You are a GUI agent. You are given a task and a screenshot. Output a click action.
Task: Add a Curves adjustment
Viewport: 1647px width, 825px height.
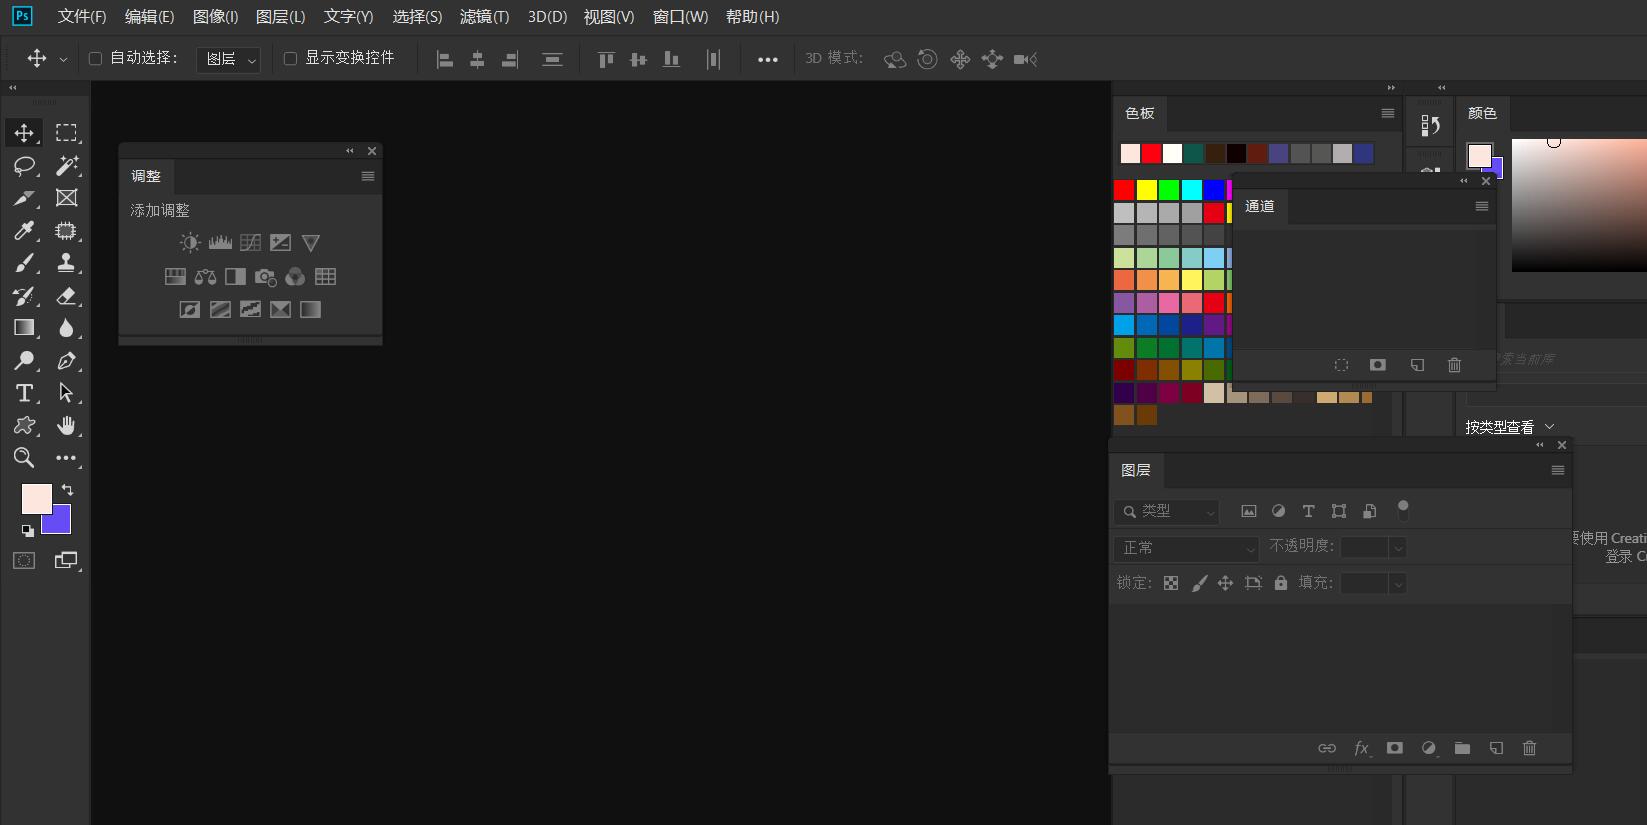251,242
